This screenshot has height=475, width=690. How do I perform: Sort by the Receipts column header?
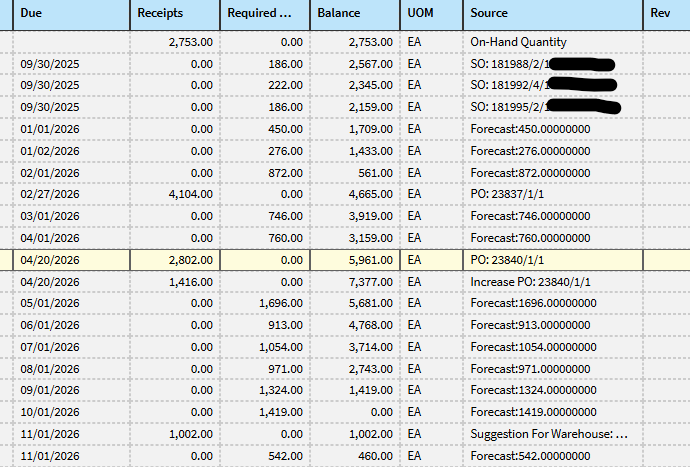175,13
